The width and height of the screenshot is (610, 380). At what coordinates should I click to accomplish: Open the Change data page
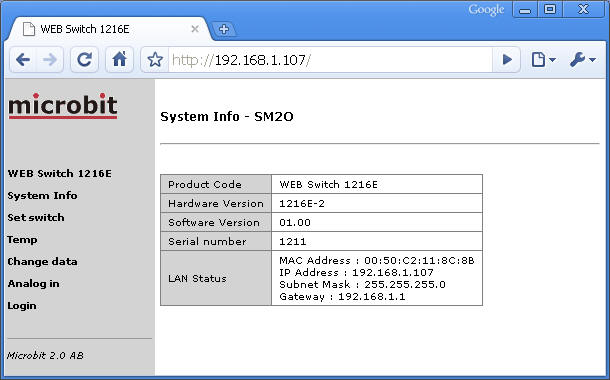coord(42,261)
